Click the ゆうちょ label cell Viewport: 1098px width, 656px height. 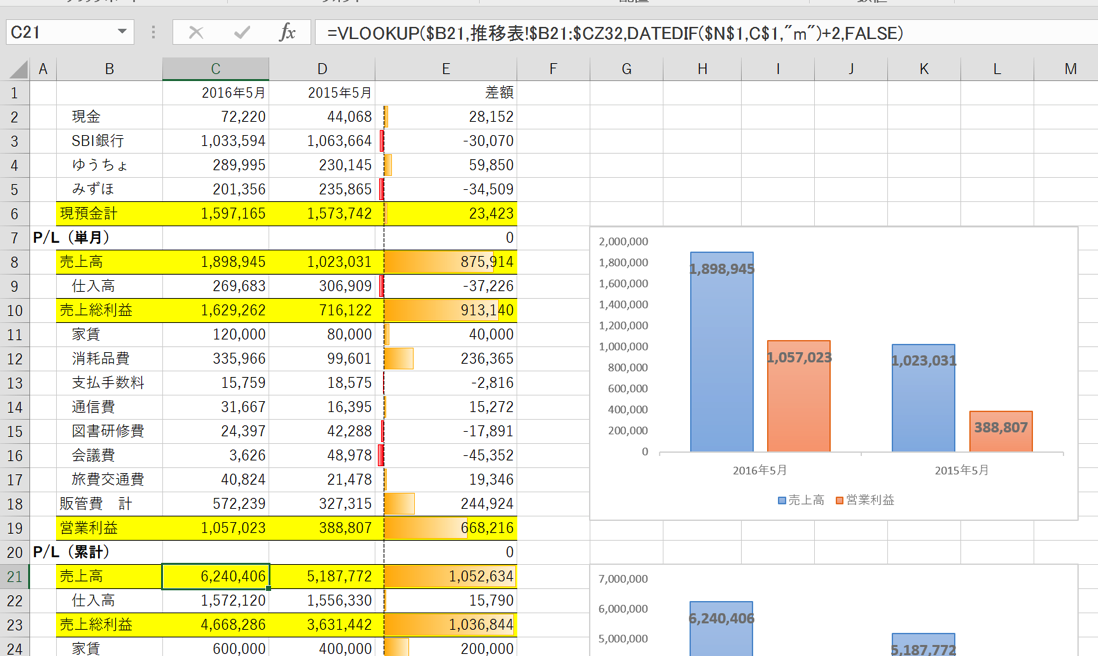[x=109, y=165]
